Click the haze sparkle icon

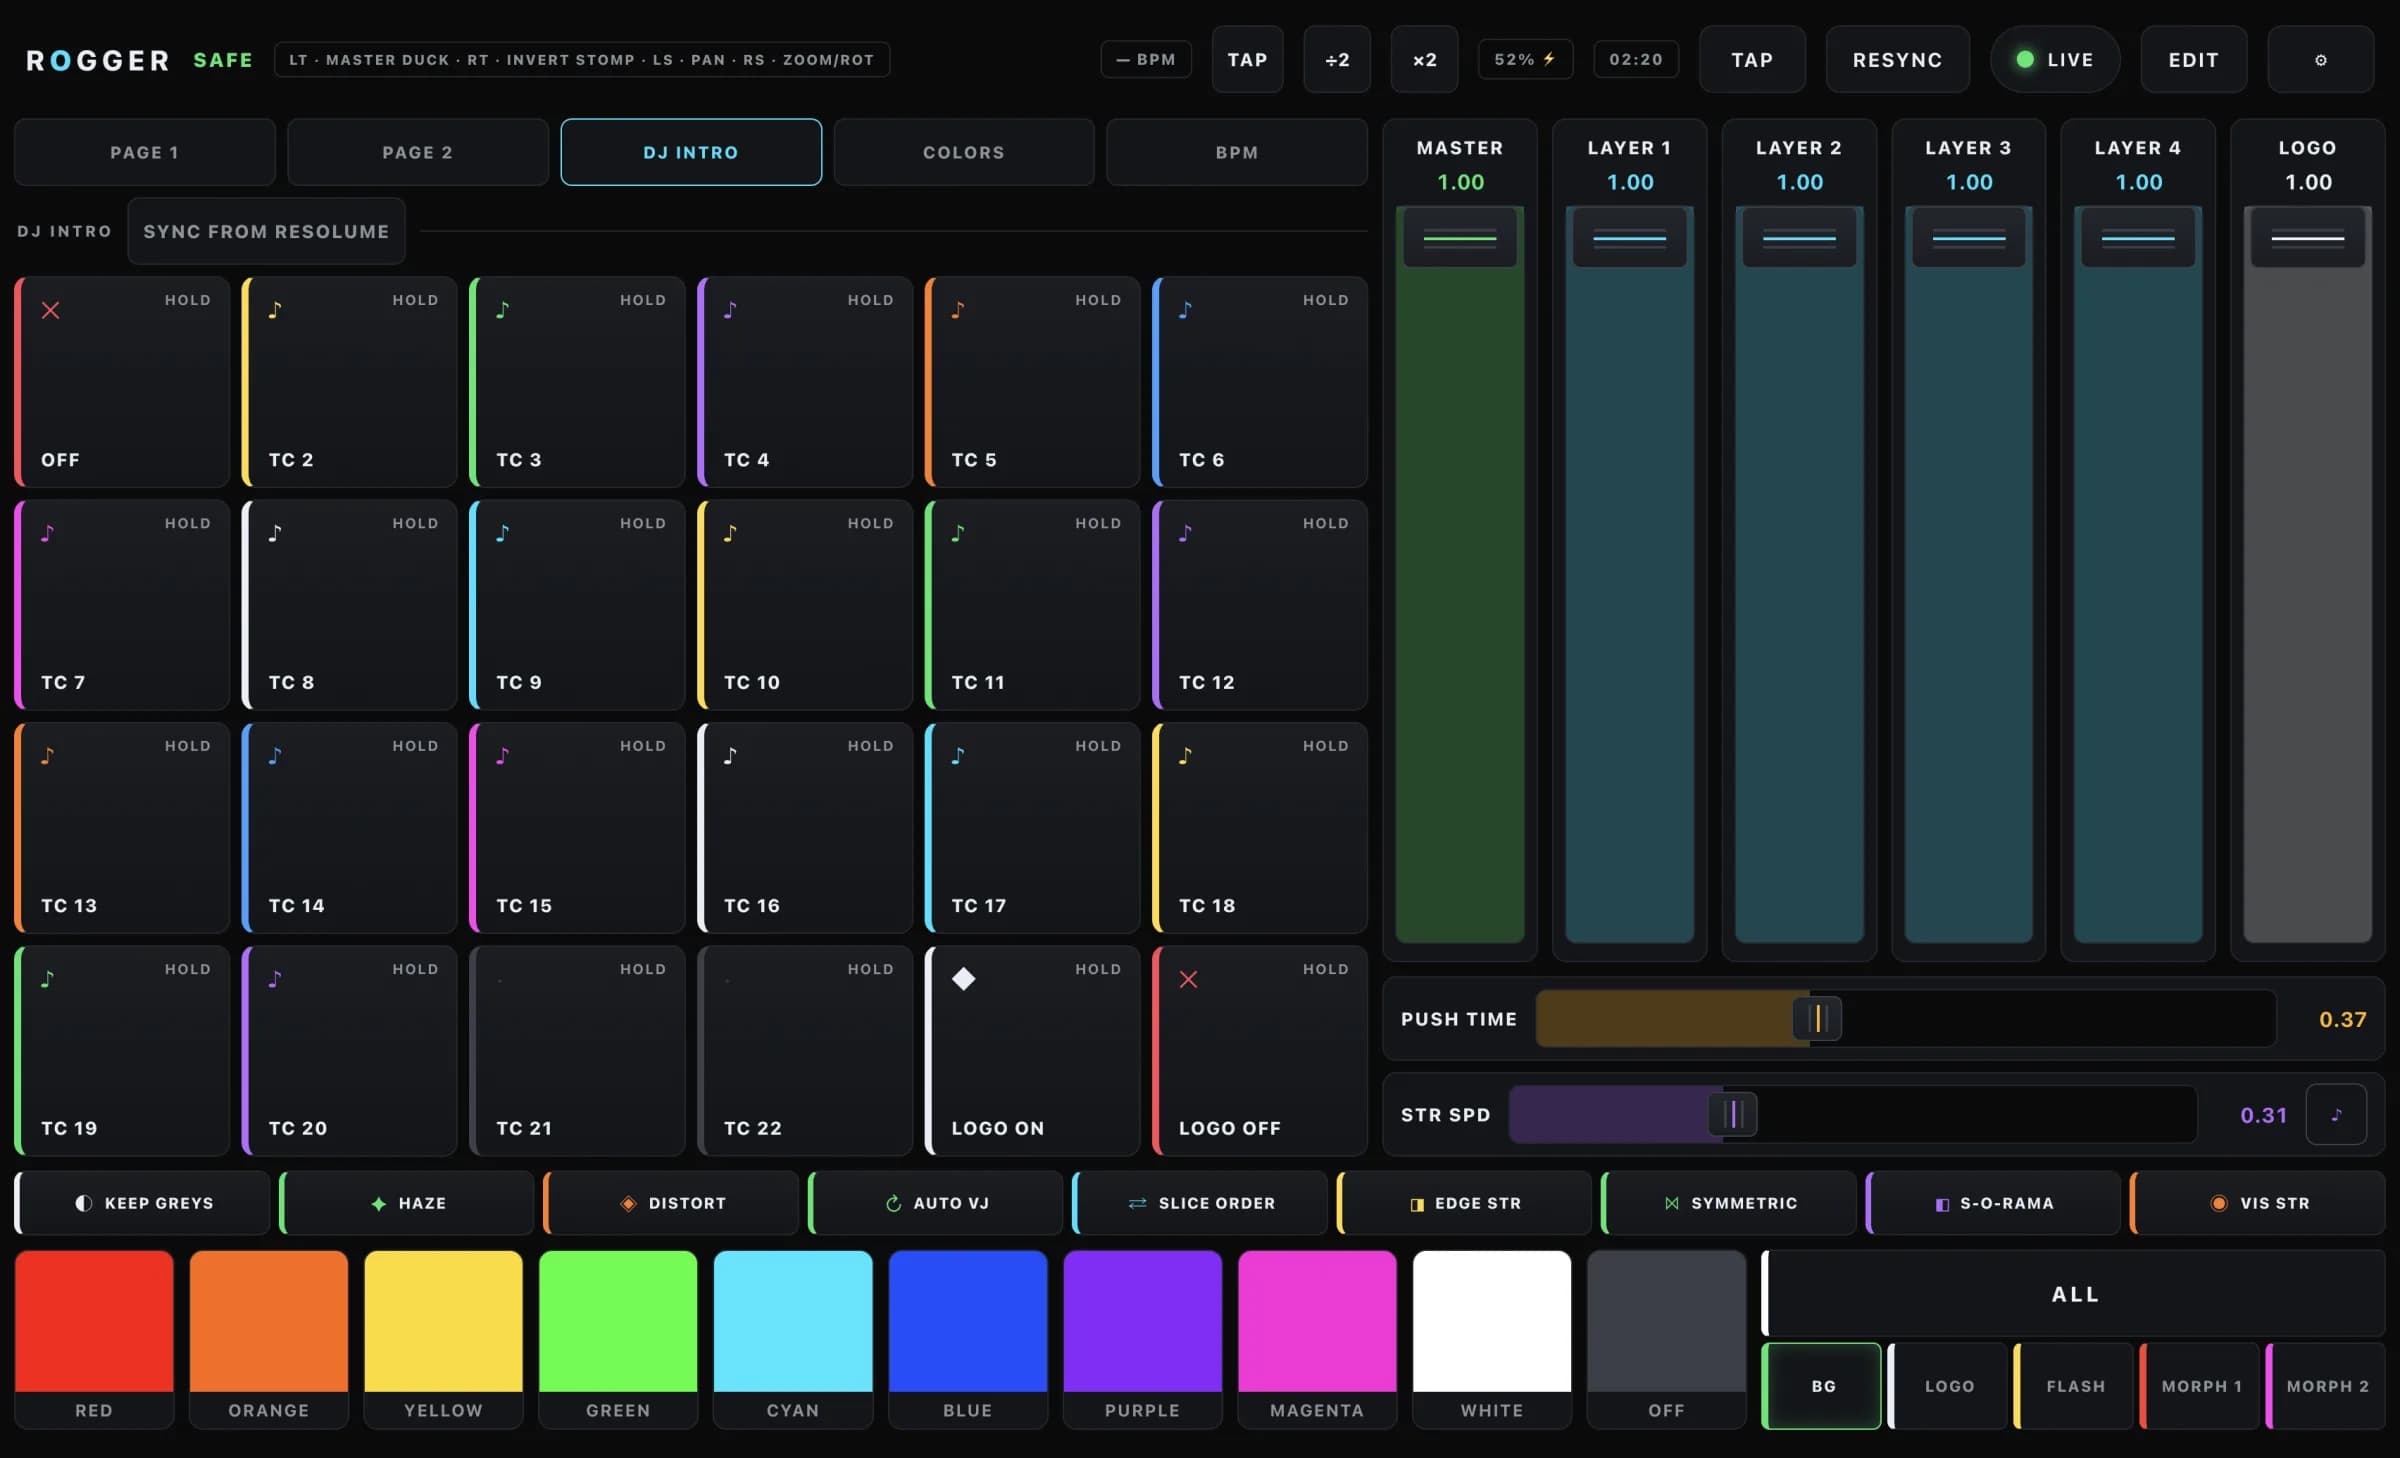tap(378, 1203)
